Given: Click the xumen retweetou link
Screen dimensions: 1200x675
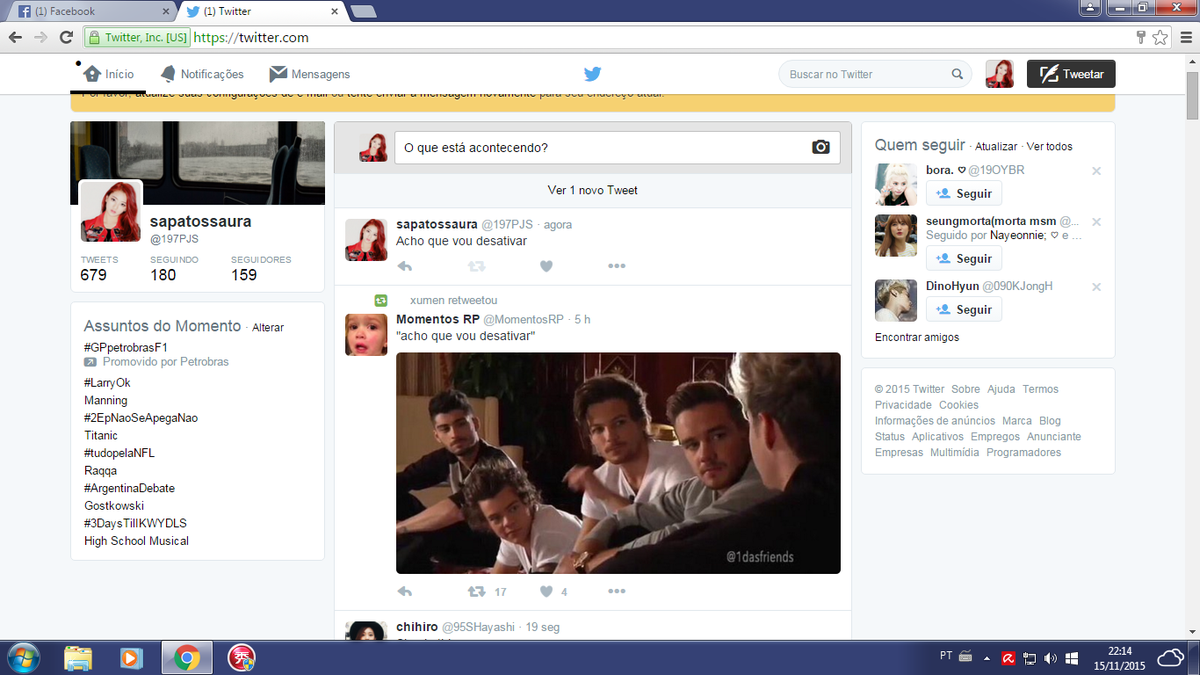Looking at the screenshot, I should (x=453, y=300).
